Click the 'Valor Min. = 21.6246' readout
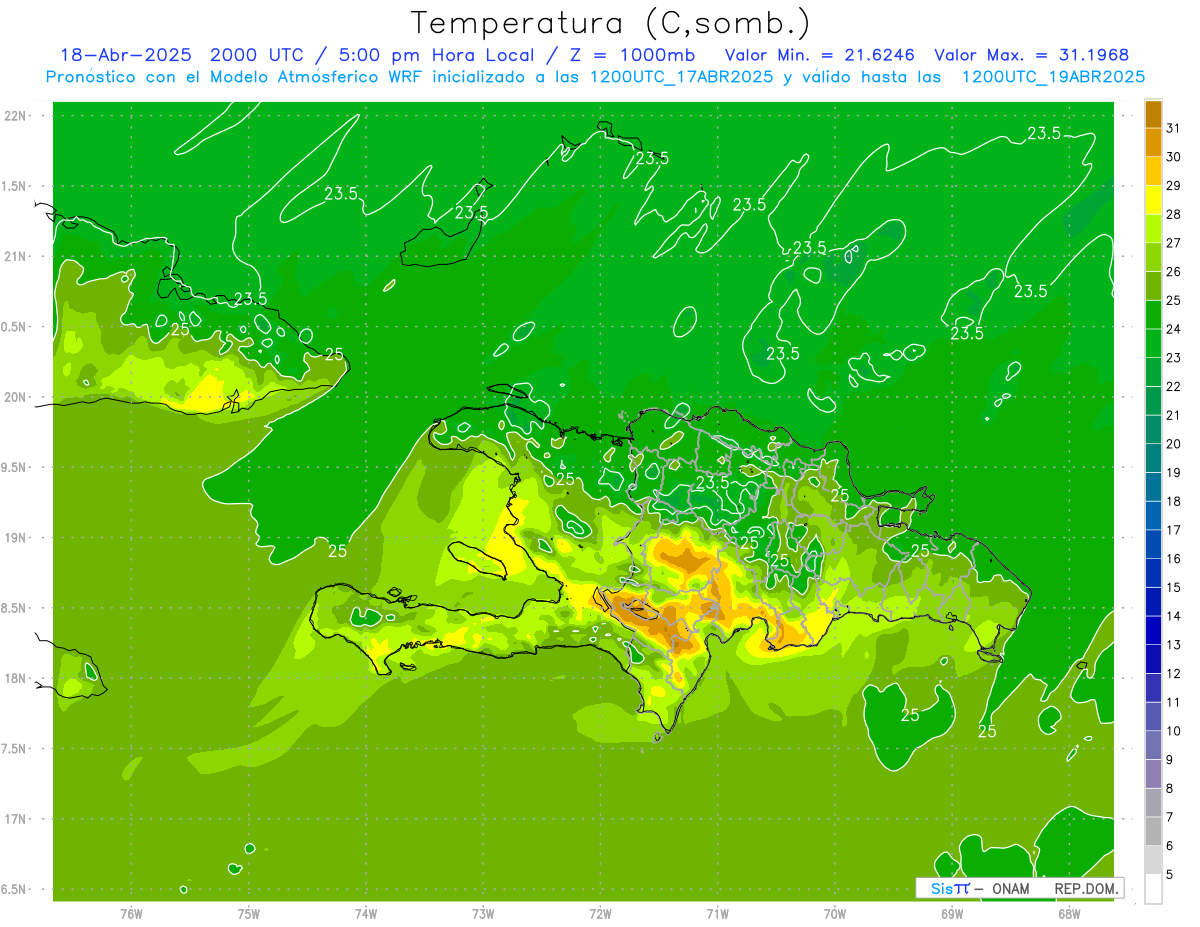 click(x=820, y=55)
